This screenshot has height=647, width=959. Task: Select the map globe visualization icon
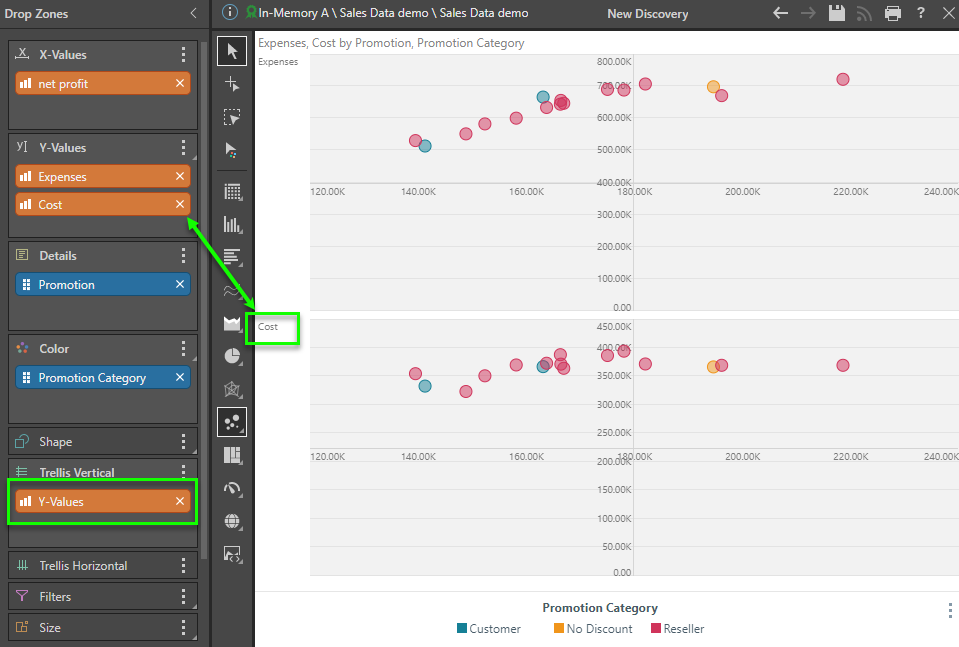[232, 521]
